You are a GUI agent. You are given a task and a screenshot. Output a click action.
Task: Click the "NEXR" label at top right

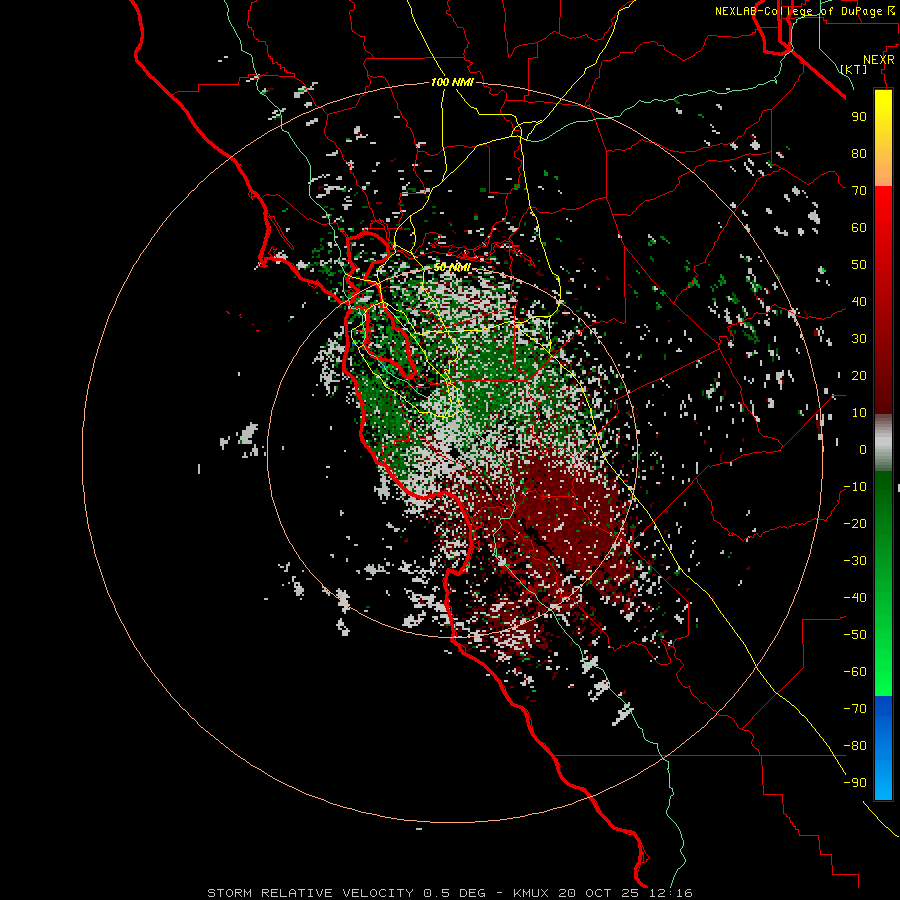(x=879, y=60)
